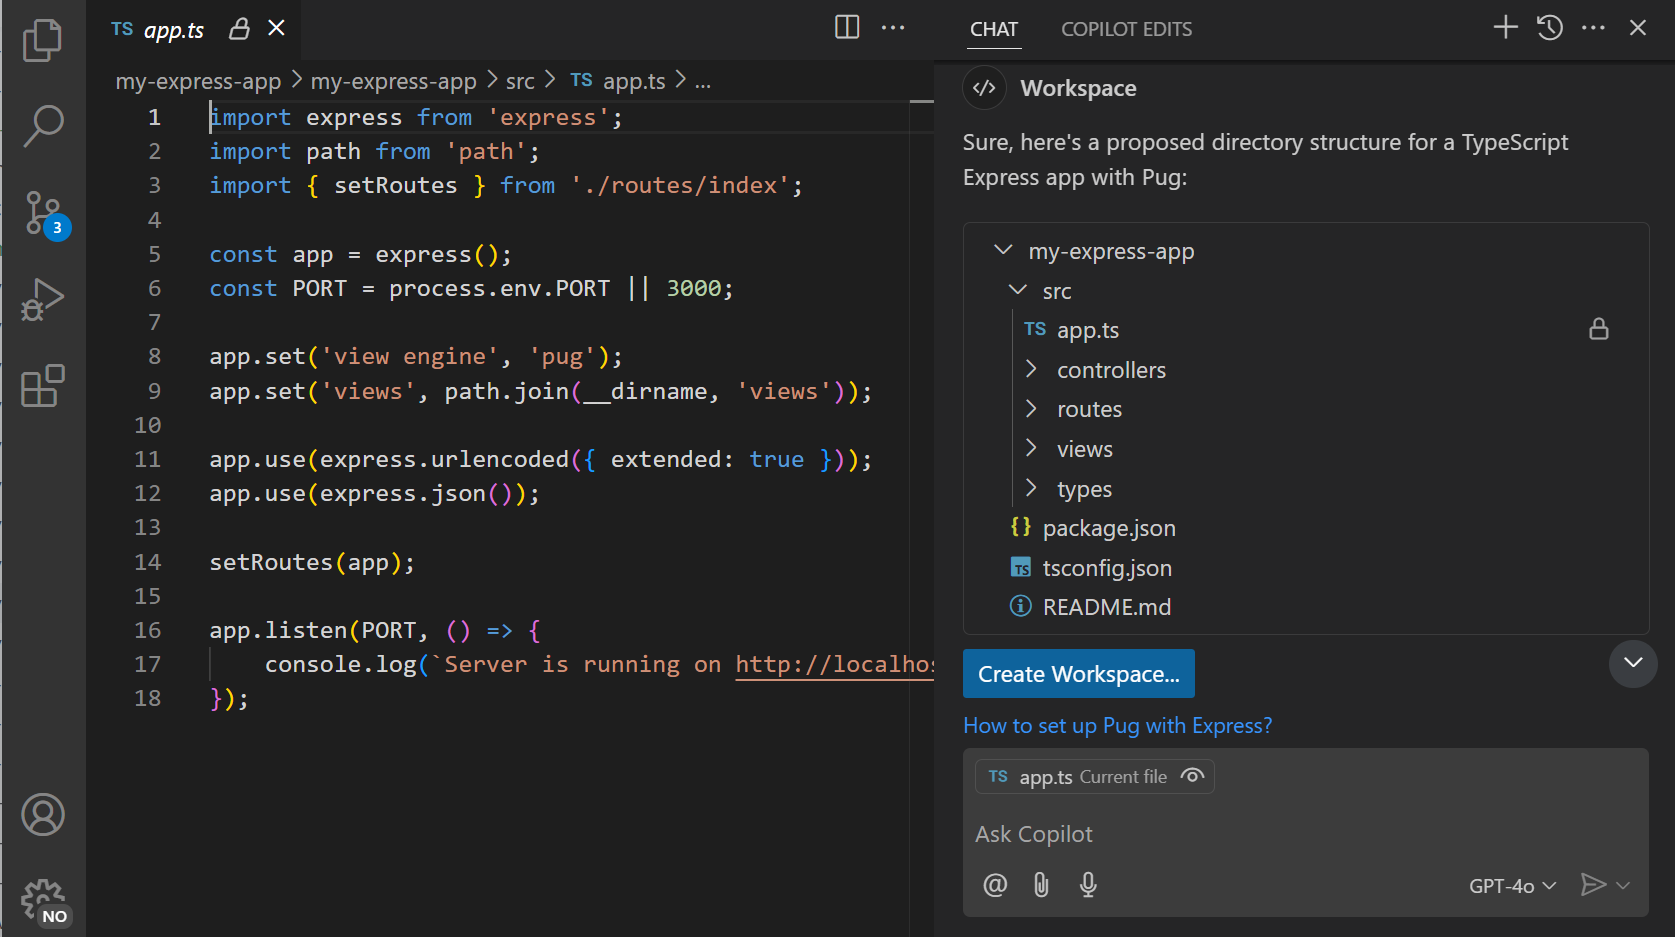1675x937 pixels.
Task: Open the Search panel icon
Action: tap(42, 125)
